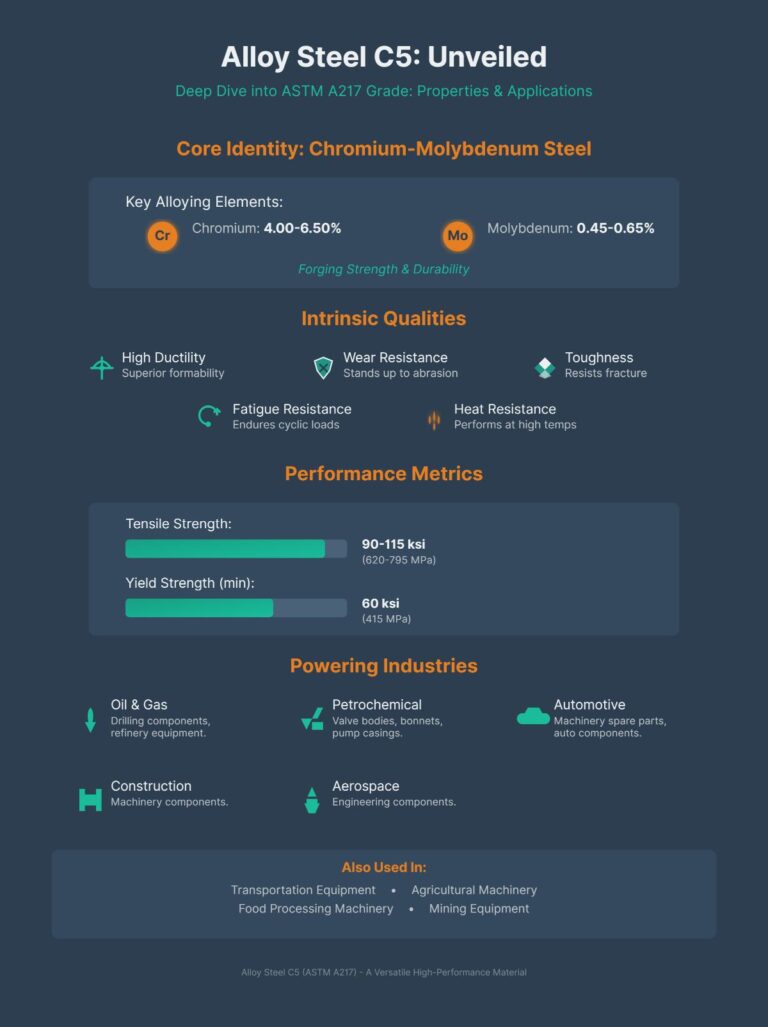This screenshot has height=1027, width=768.
Task: Click the Alloy Steel C5: Unveiled title
Action: (384, 56)
